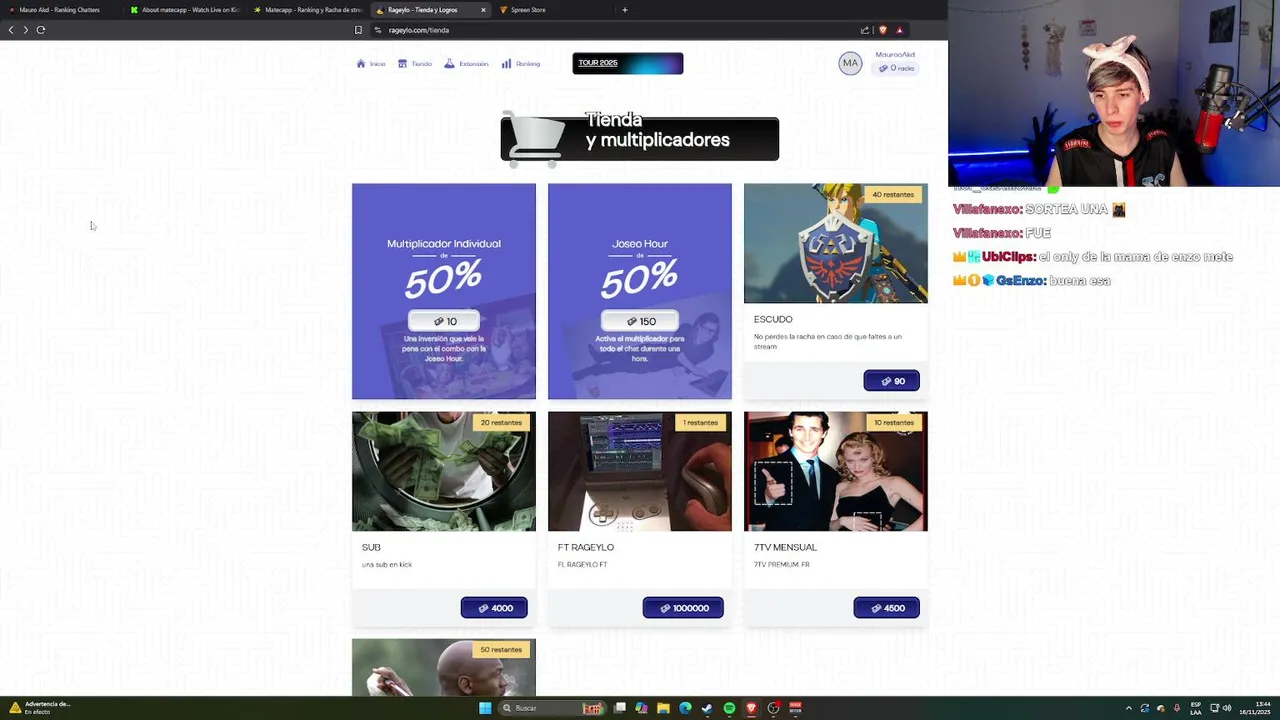Buy the ESCUDO item for 90
Screen dimensions: 1280x720
pos(891,381)
